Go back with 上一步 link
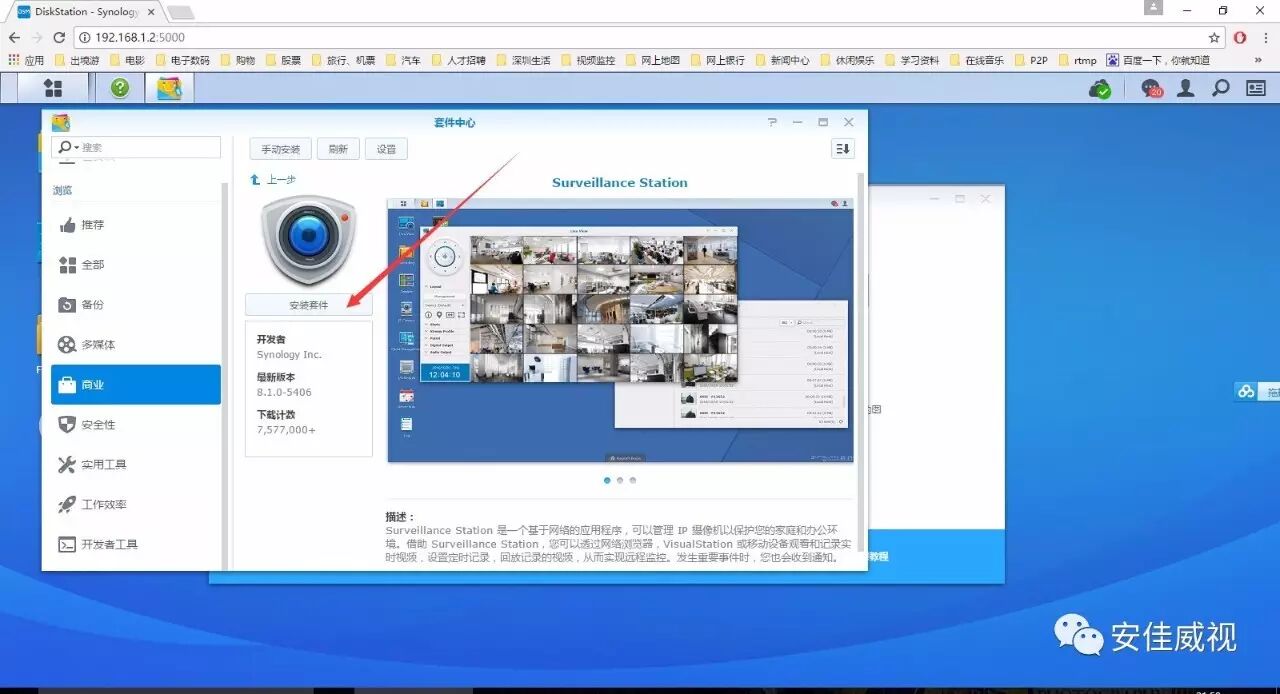The image size is (1280, 694). point(273,180)
